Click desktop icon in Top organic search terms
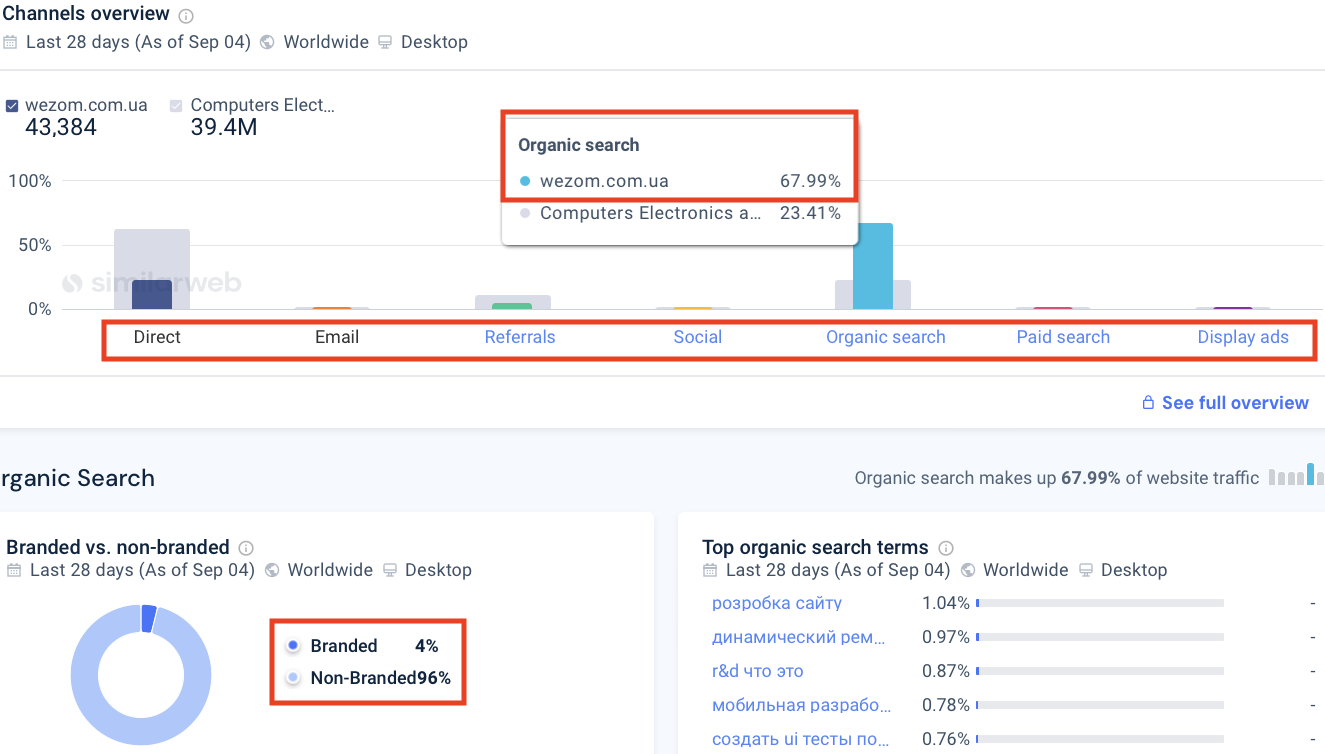 point(1085,570)
